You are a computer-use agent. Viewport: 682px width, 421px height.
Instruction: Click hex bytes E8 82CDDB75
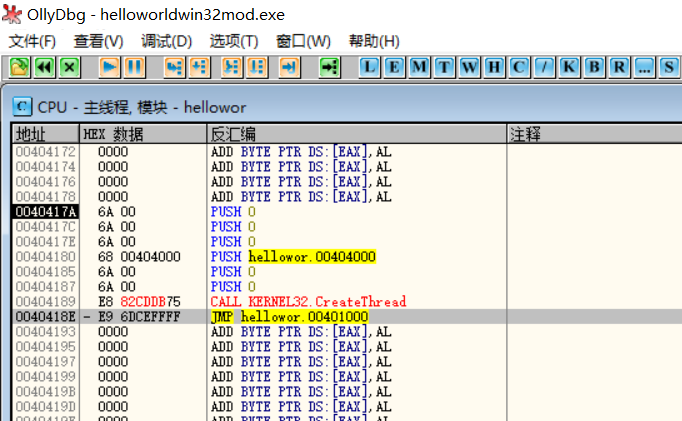pos(139,301)
